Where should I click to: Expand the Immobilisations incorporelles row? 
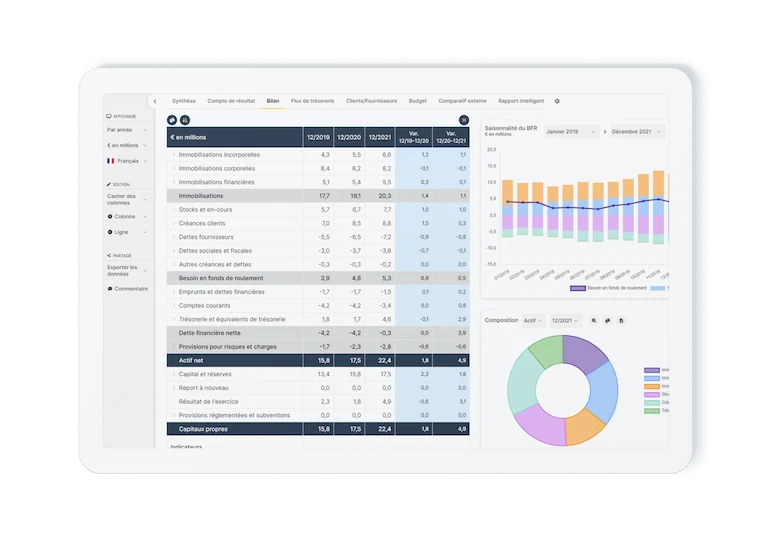click(173, 155)
